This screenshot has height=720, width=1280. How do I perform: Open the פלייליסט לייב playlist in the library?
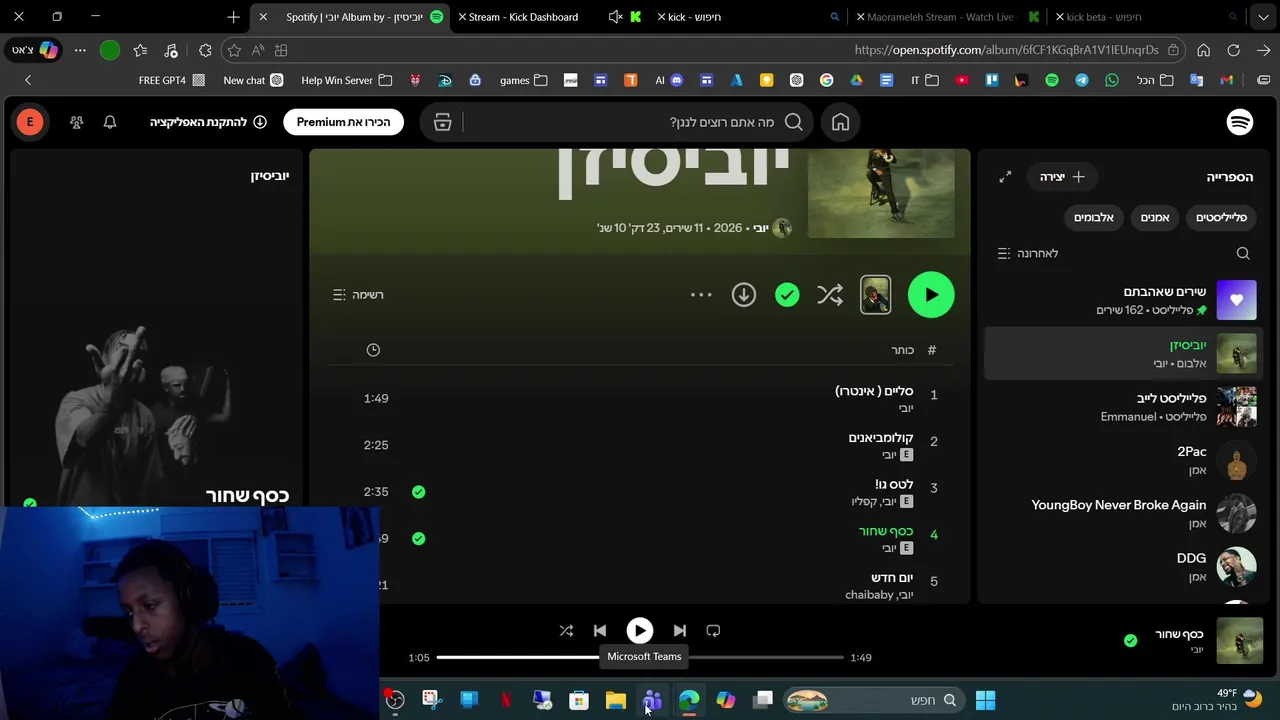(x=1123, y=407)
